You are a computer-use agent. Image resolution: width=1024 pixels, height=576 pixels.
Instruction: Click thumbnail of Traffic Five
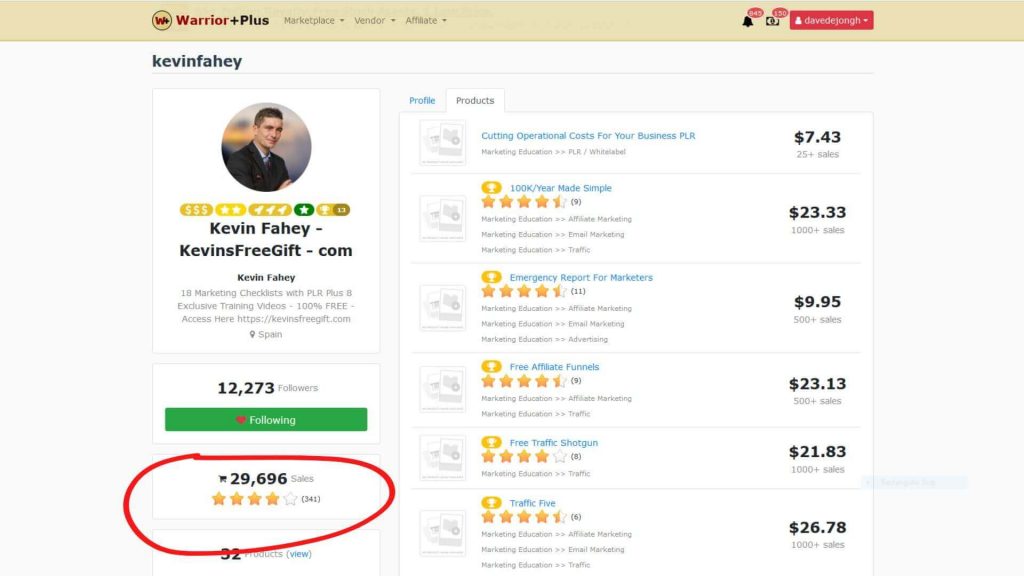[x=442, y=534]
